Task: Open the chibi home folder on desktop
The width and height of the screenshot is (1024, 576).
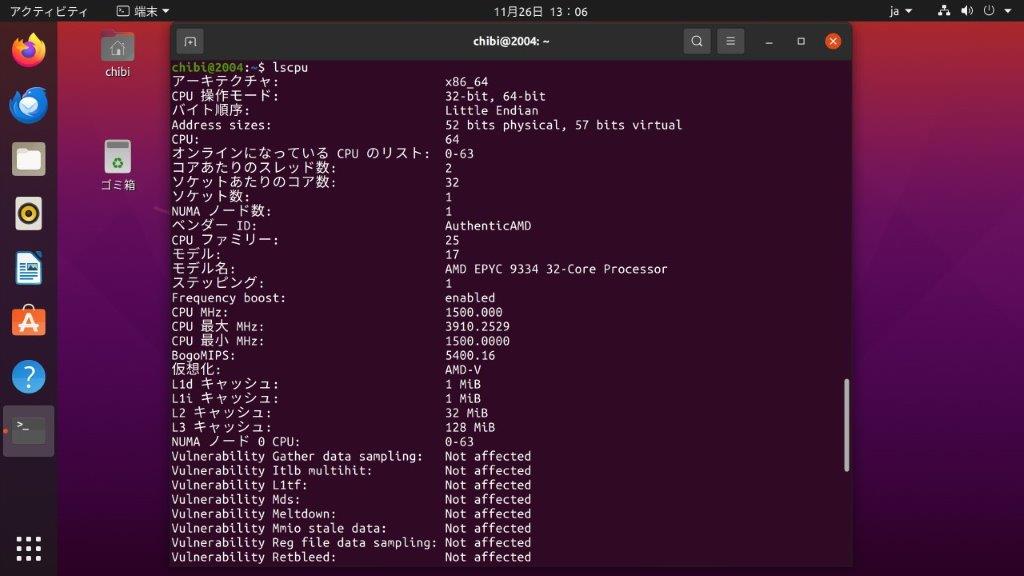Action: click(x=118, y=52)
